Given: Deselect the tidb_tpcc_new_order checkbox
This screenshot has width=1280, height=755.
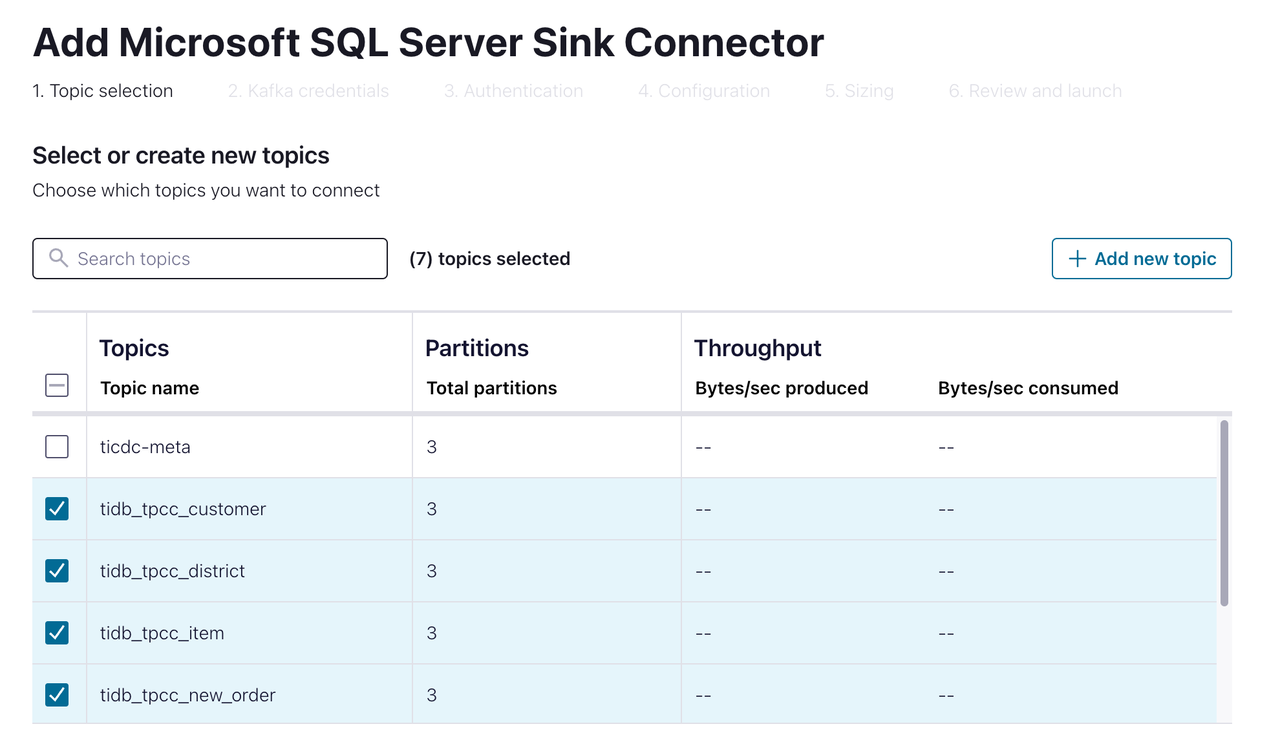Looking at the screenshot, I should (x=57, y=695).
